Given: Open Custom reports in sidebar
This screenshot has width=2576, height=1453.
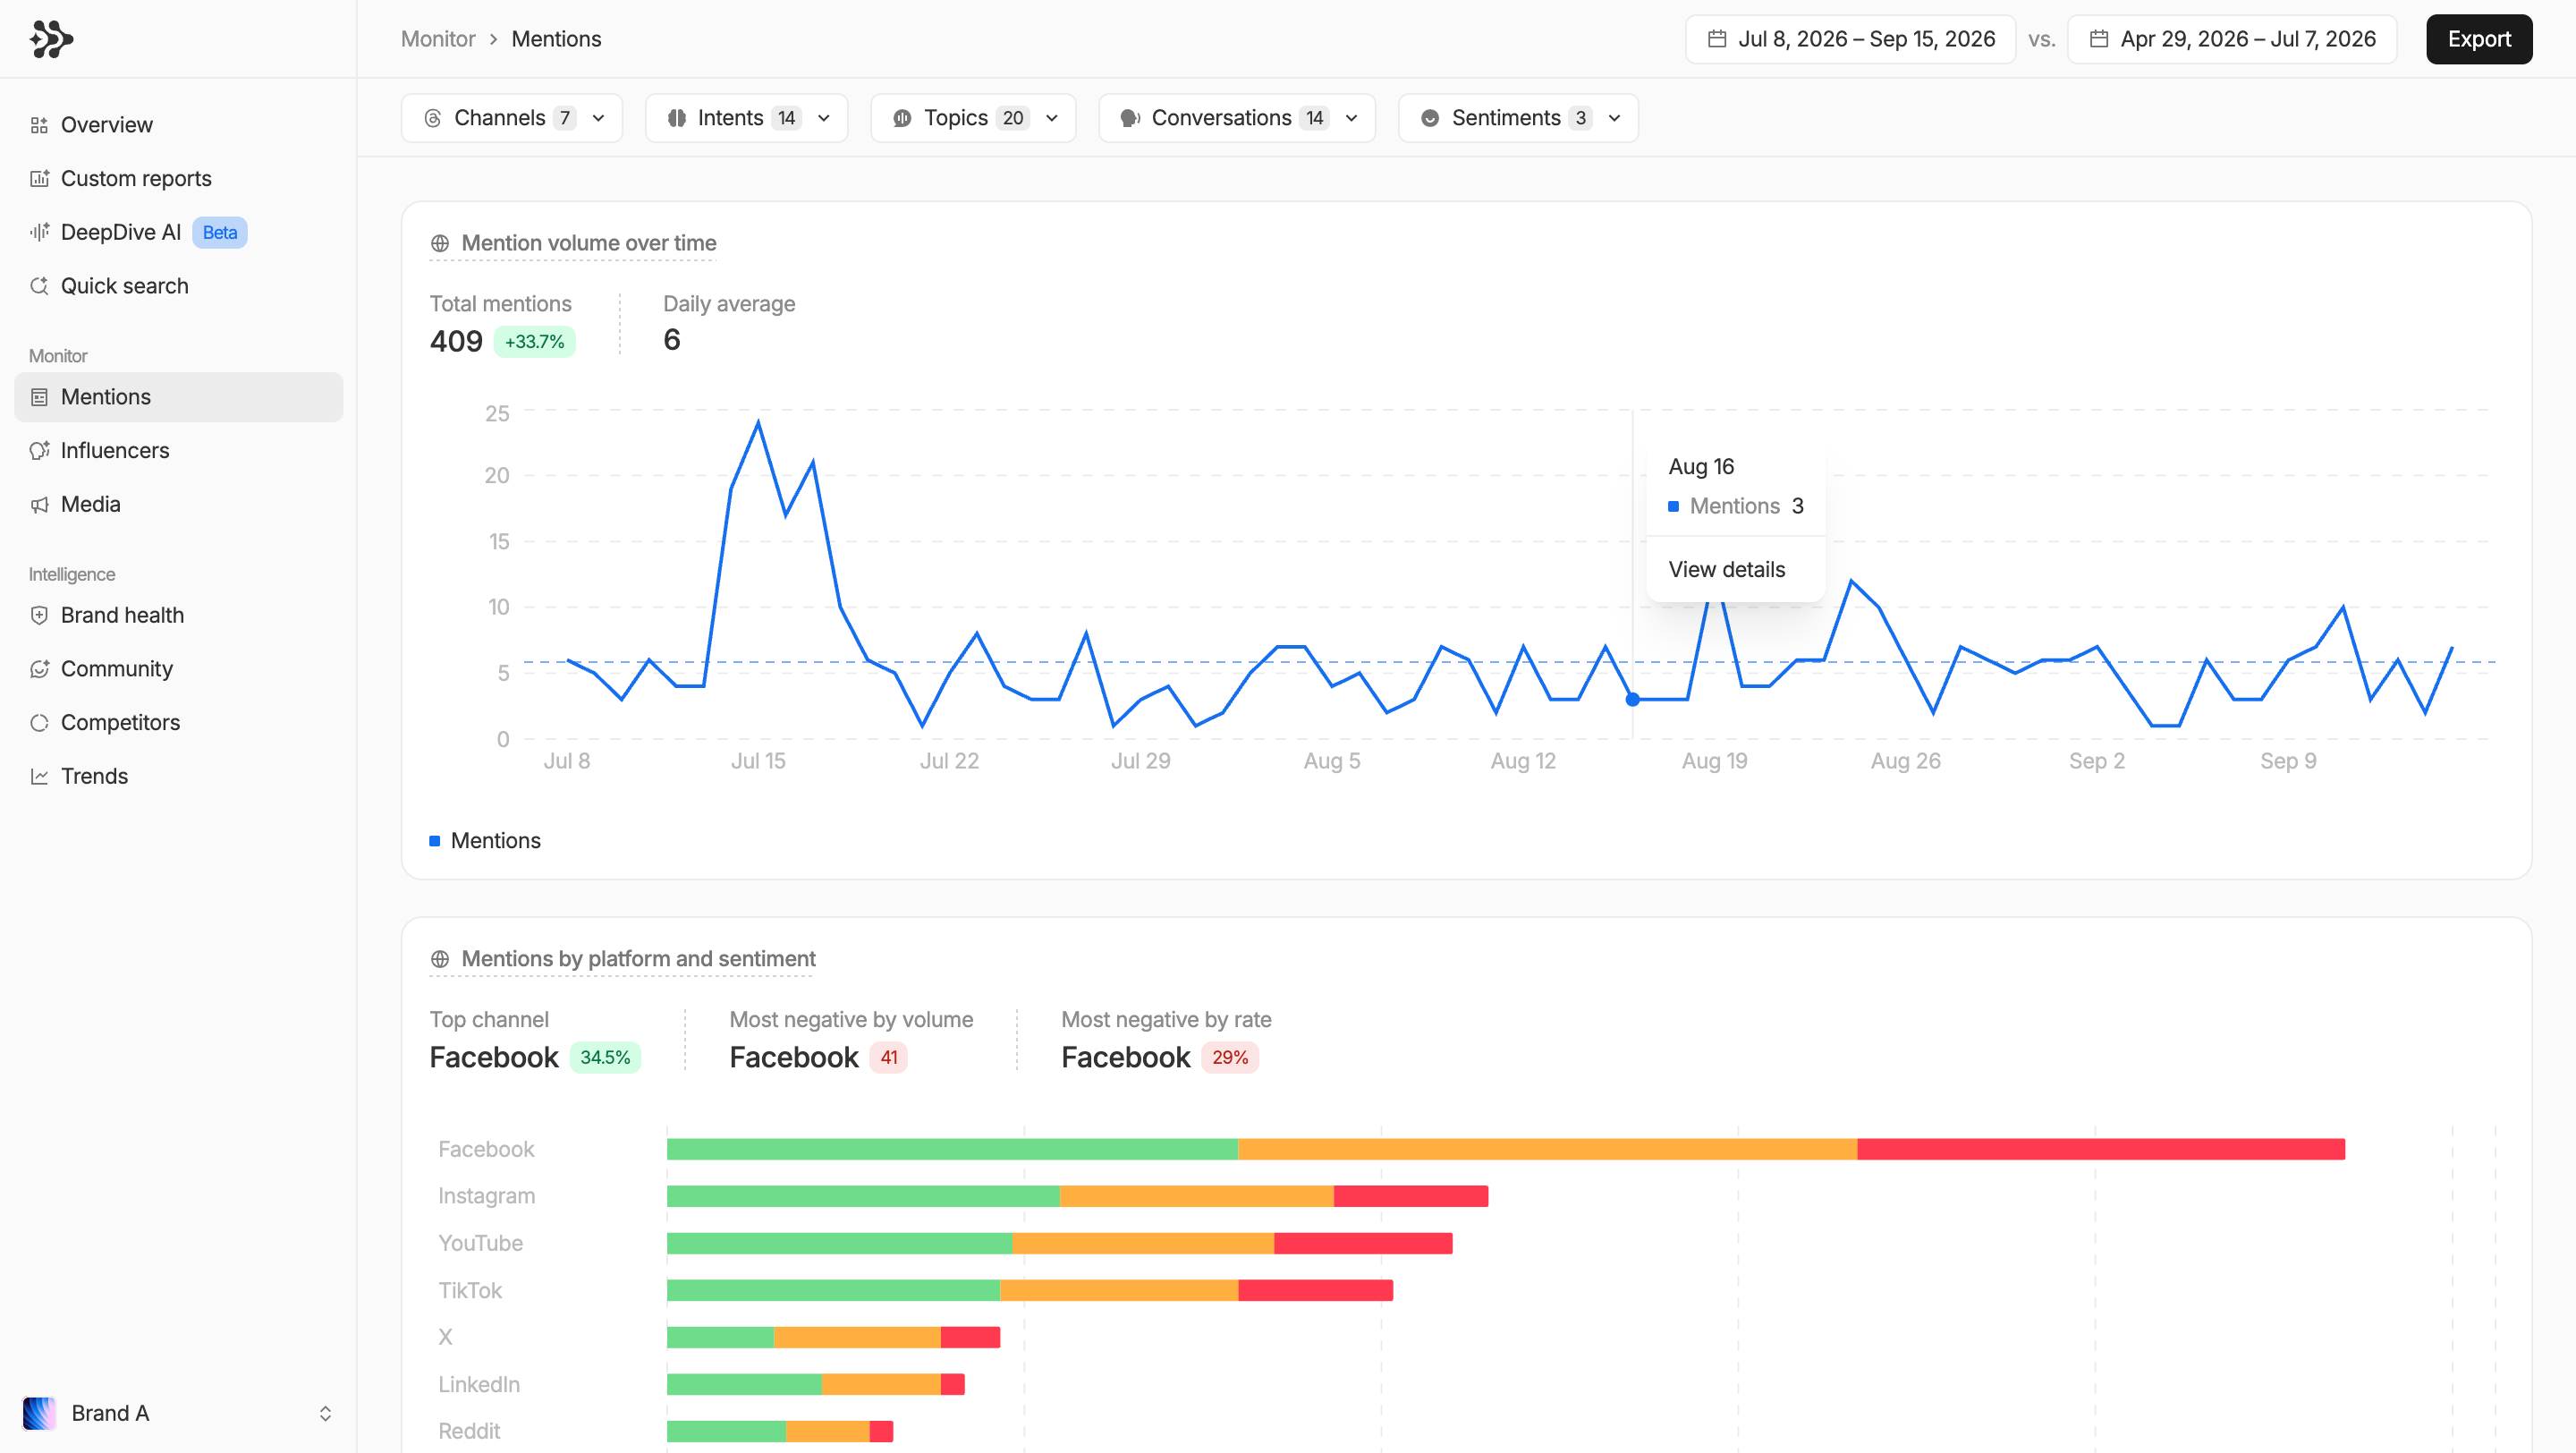Looking at the screenshot, I should [179, 179].
